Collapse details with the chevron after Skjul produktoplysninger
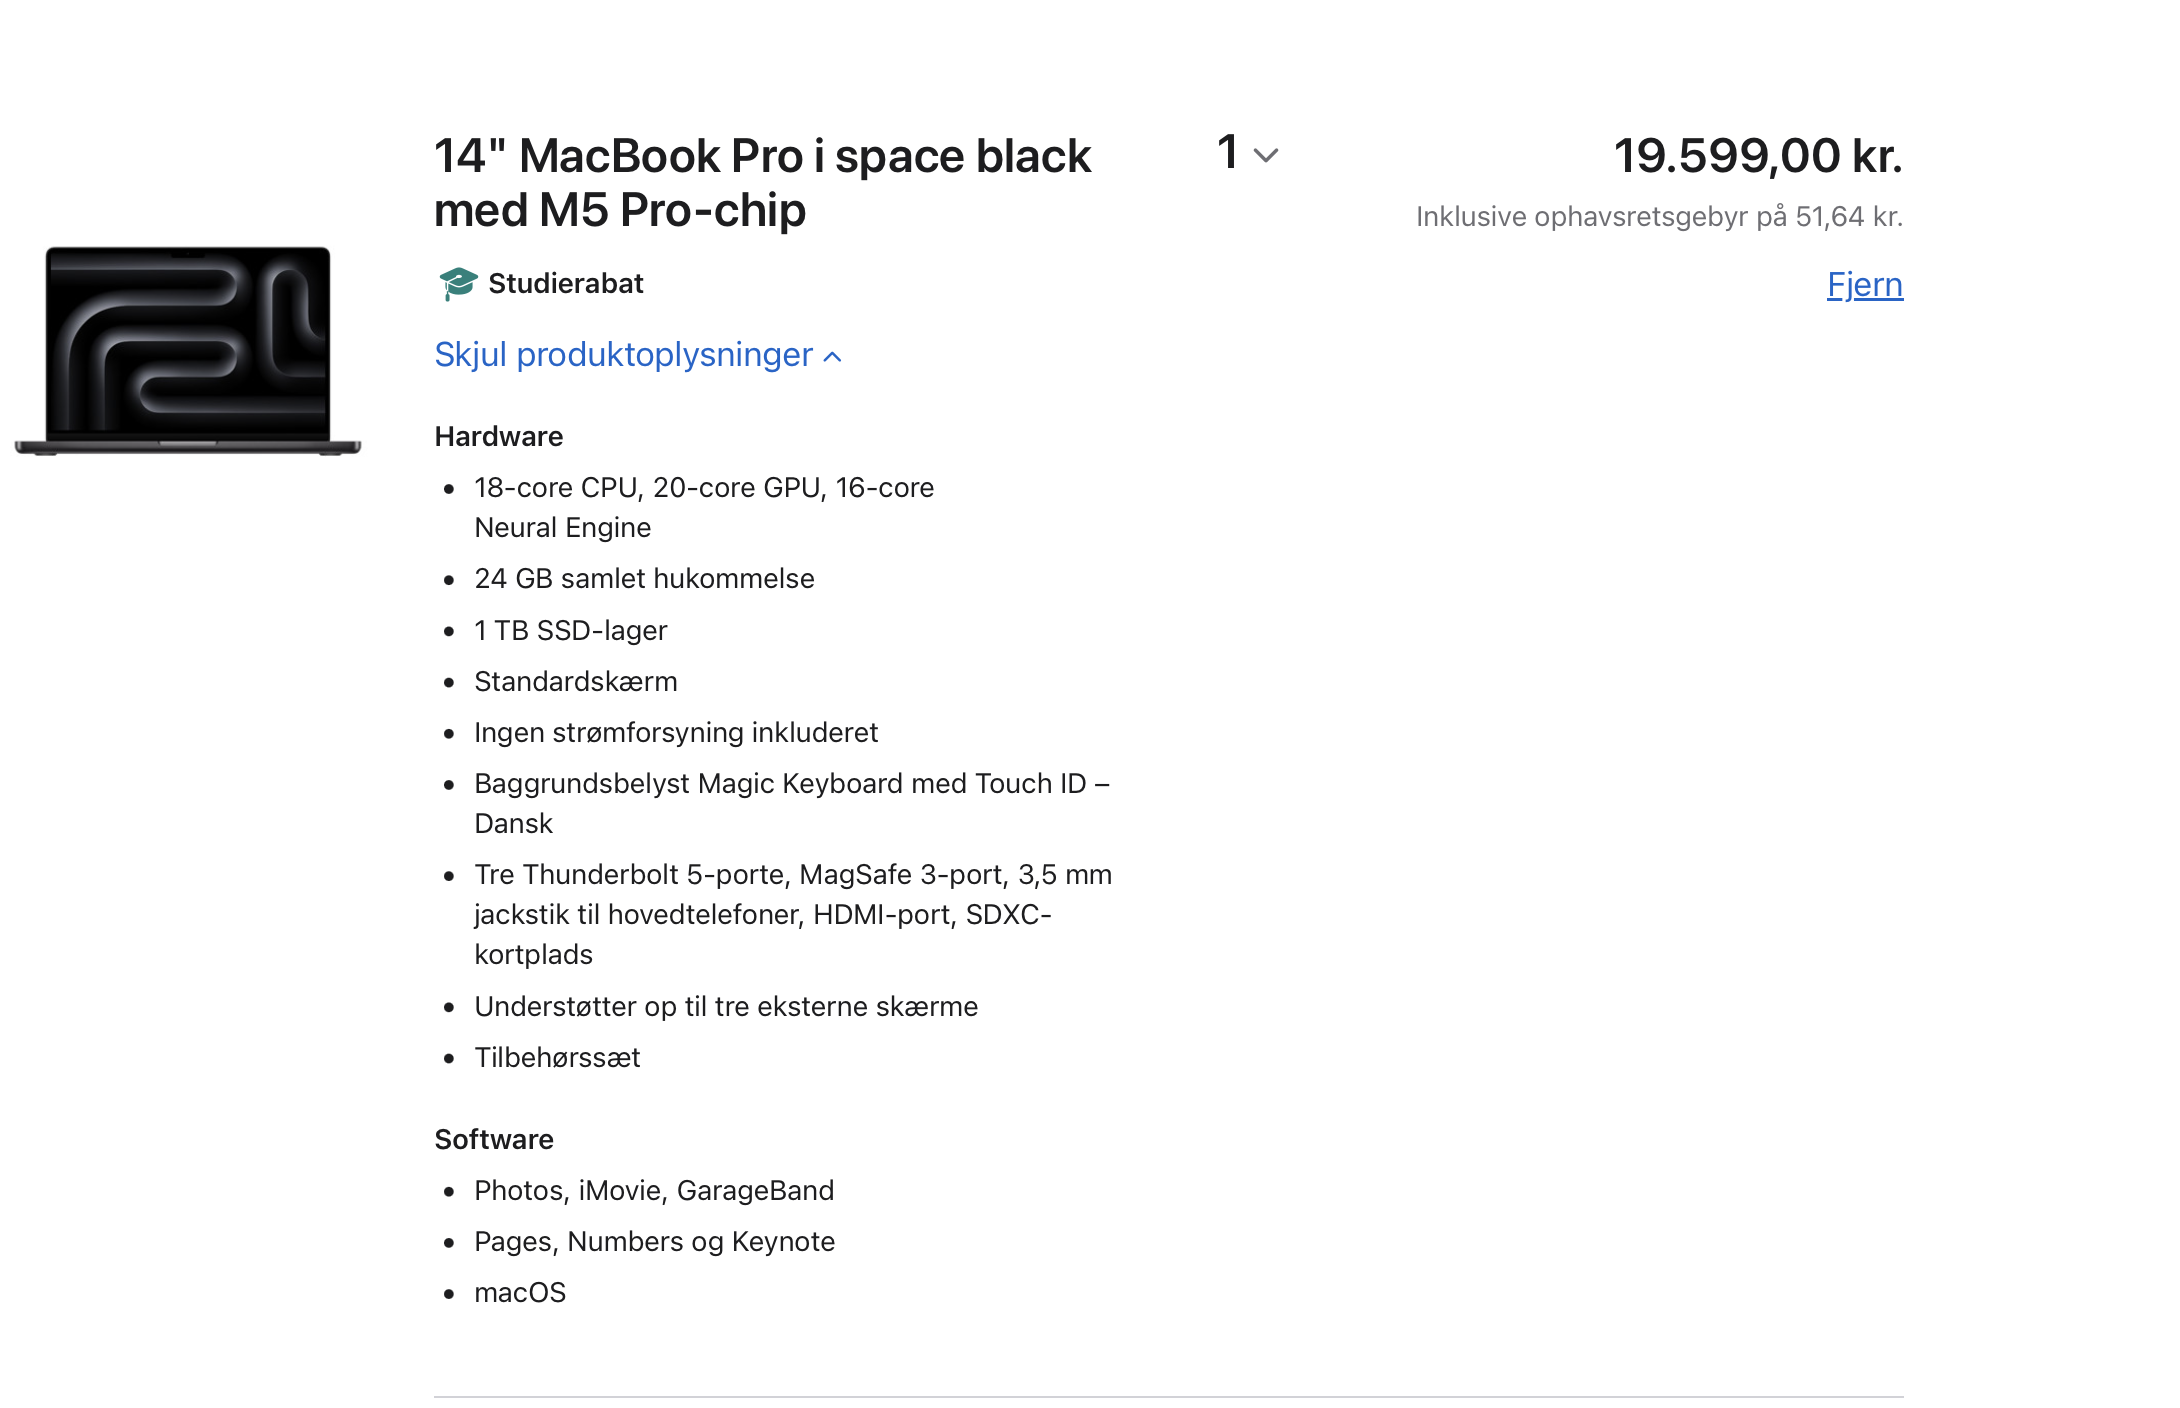2180x1408 pixels. point(833,357)
